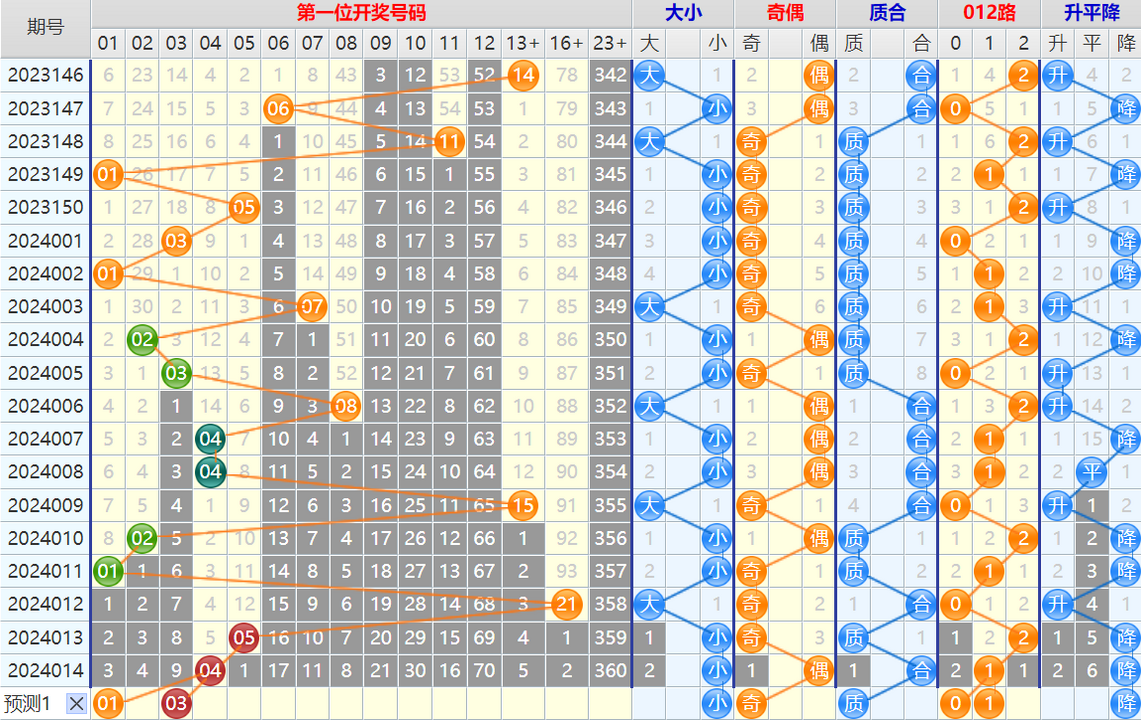
Task: Remove 预测1 row with the X button
Action: click(76, 703)
